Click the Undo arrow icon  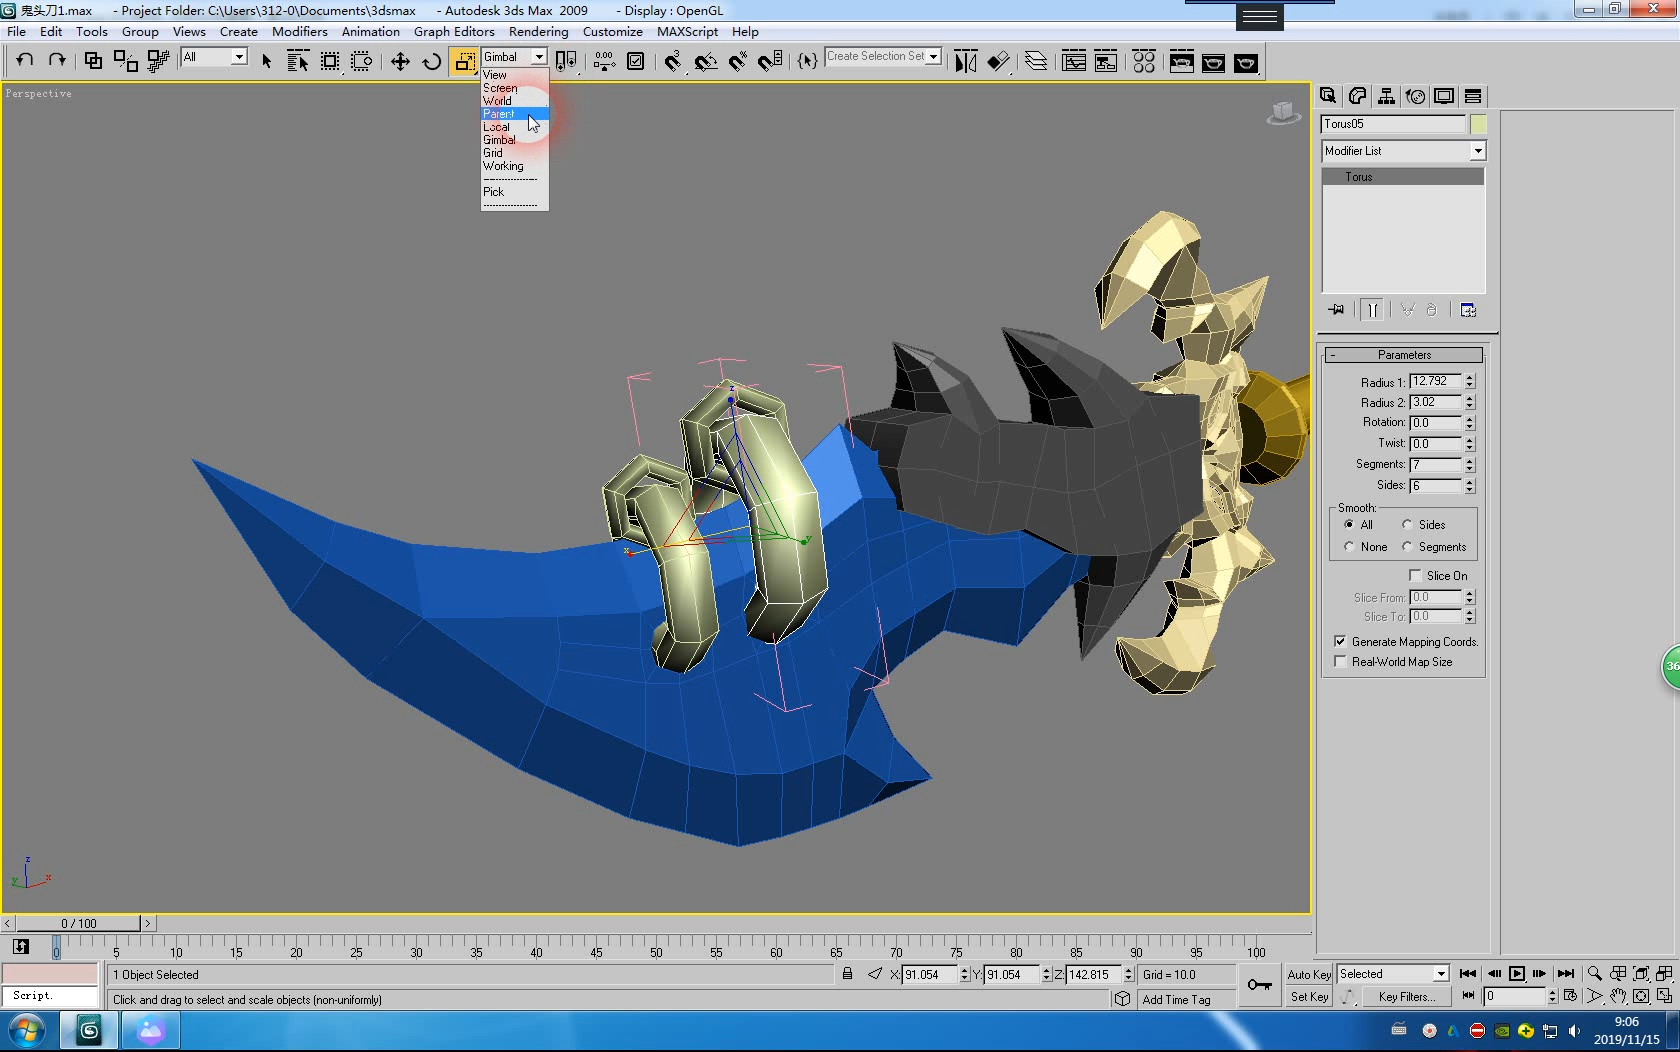click(25, 60)
